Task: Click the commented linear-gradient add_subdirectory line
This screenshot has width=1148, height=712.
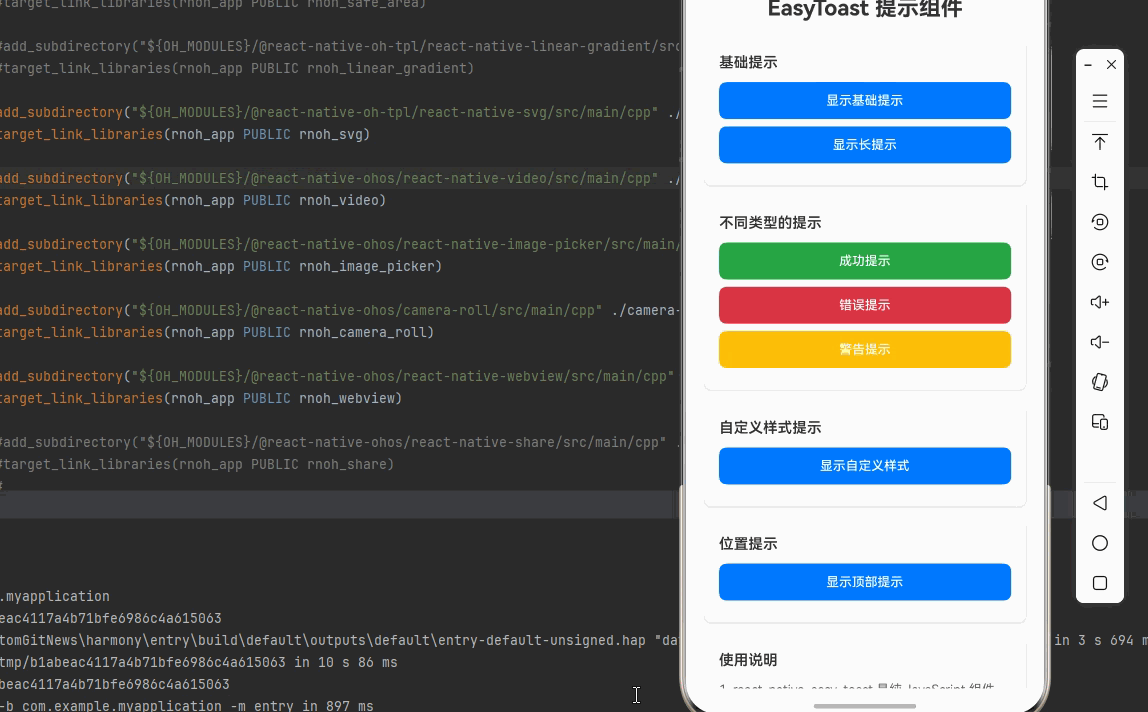Action: [340, 46]
